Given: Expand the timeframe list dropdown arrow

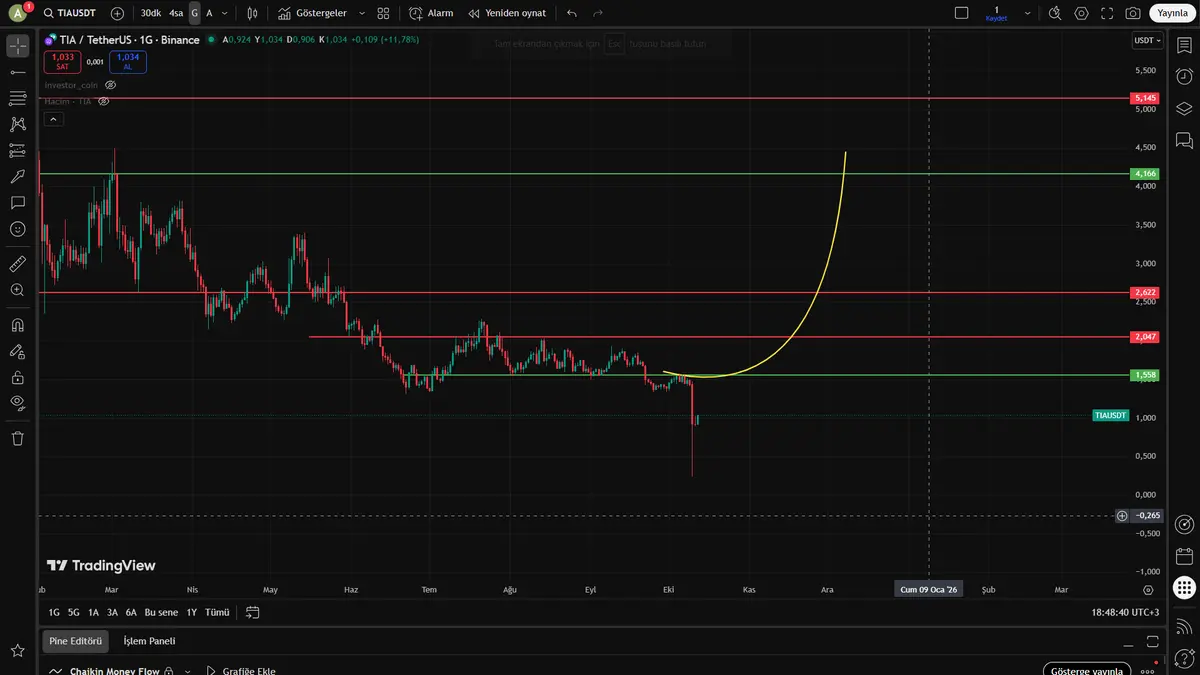Looking at the screenshot, I should 224,13.
